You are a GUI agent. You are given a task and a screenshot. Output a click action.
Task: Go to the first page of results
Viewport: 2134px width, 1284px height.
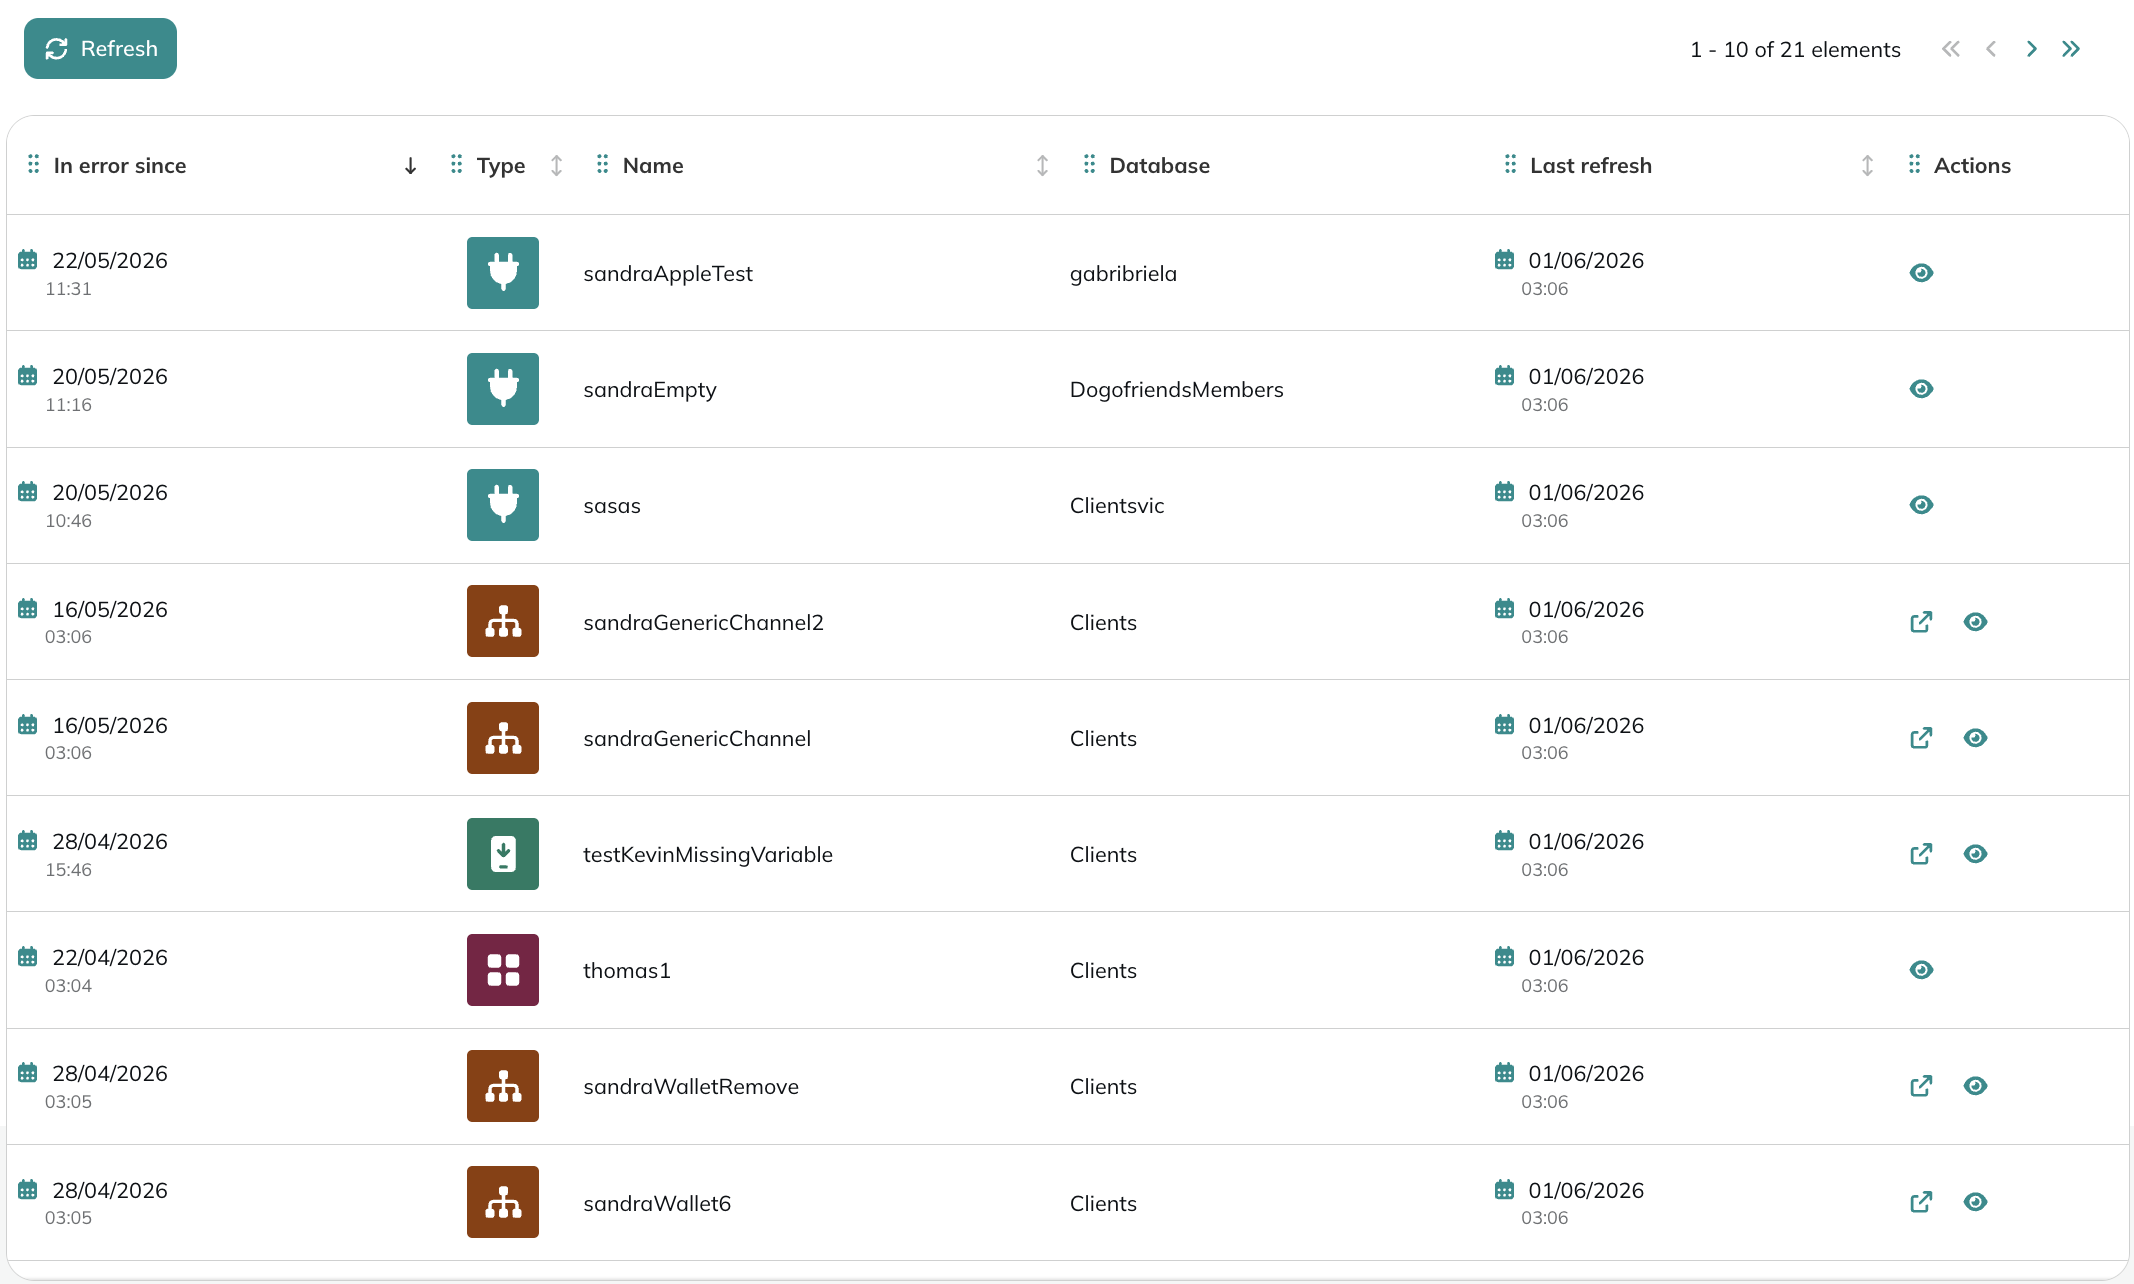click(x=1950, y=49)
